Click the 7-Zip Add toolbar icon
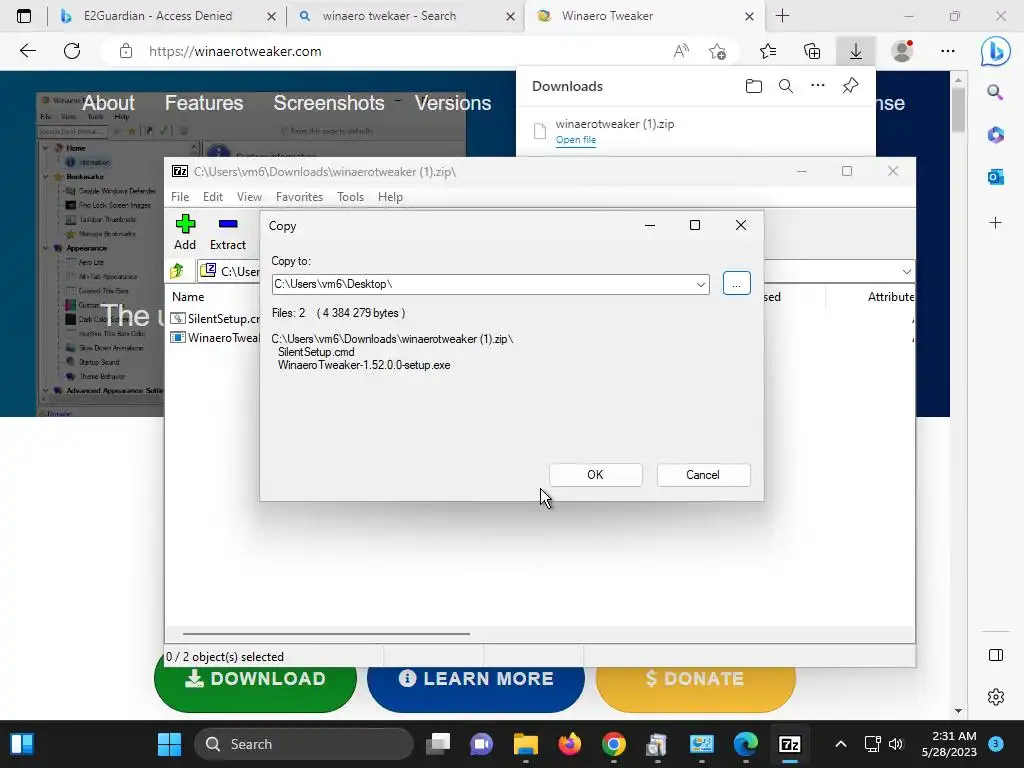This screenshot has height=768, width=1024. 185,232
